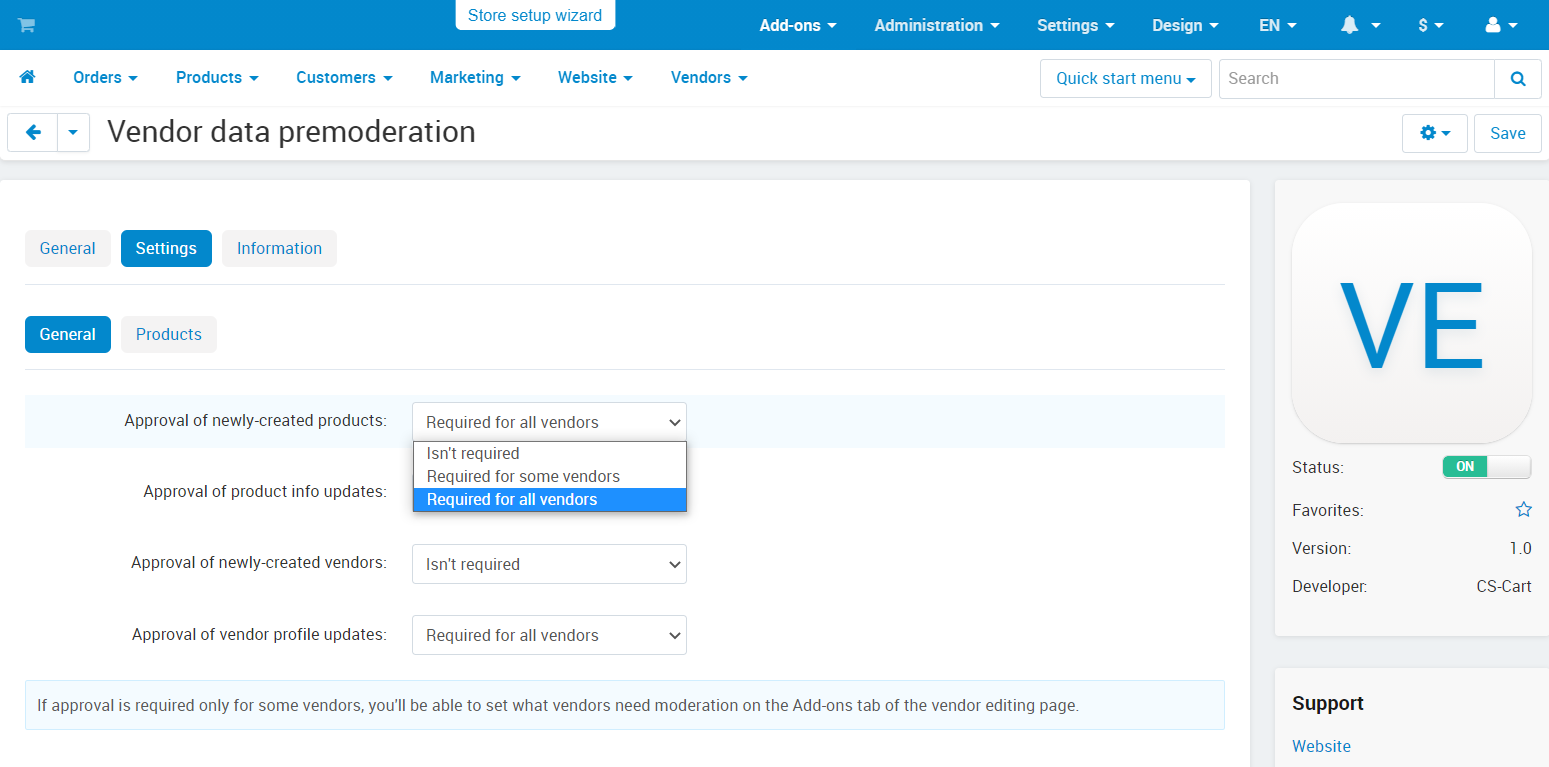Open the Customers menu

[x=344, y=77]
